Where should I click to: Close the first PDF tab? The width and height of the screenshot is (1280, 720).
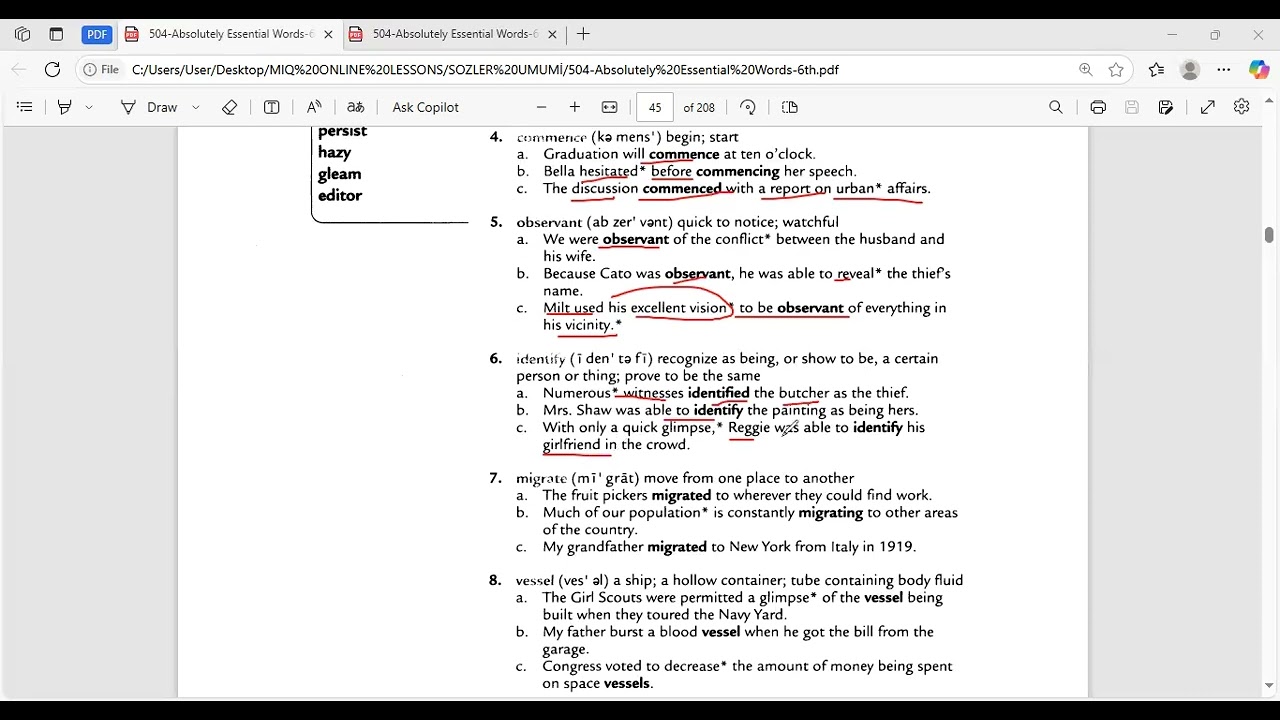click(328, 34)
